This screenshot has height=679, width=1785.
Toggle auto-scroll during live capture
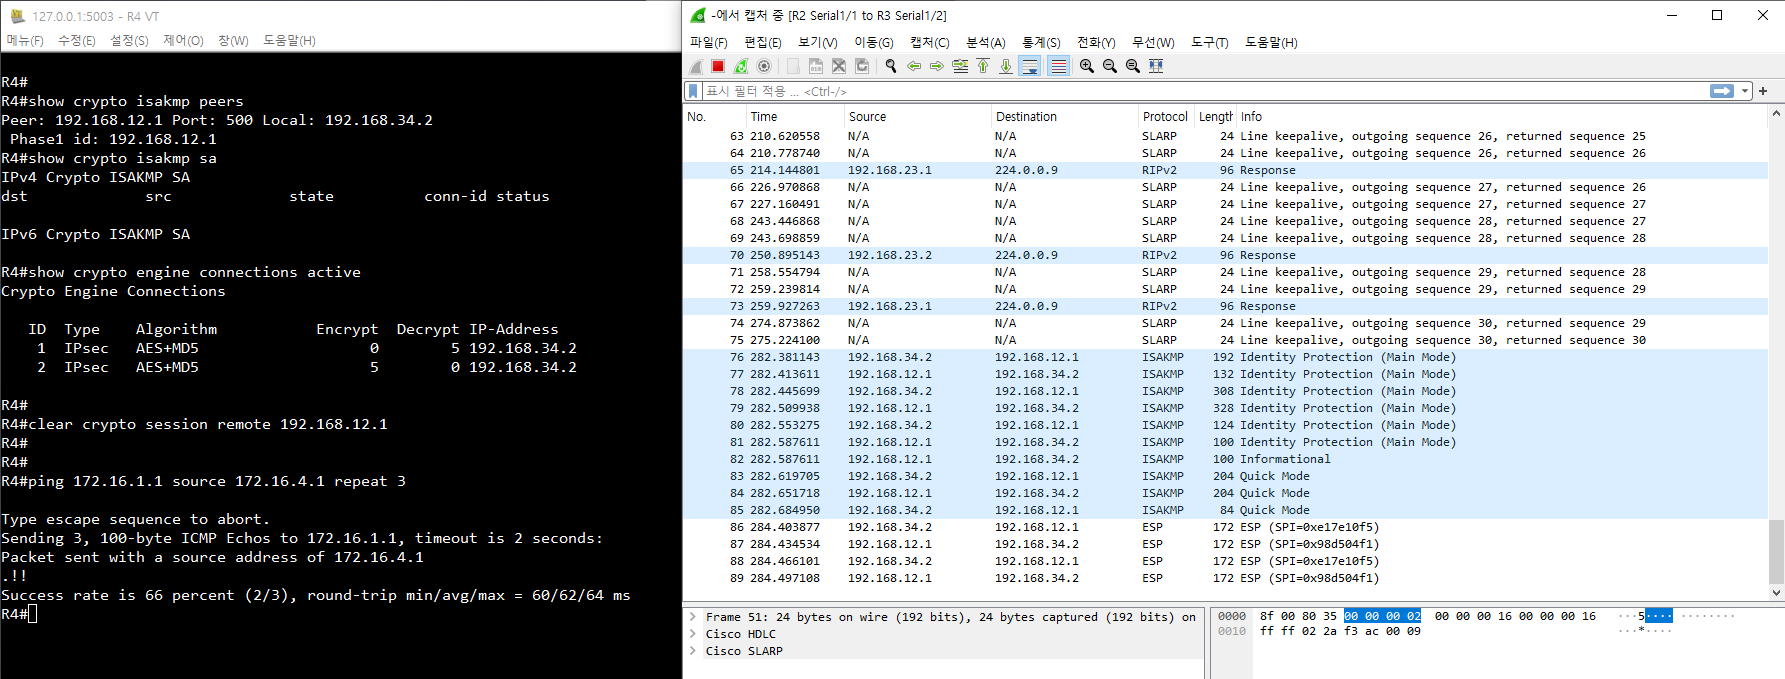coord(1030,66)
